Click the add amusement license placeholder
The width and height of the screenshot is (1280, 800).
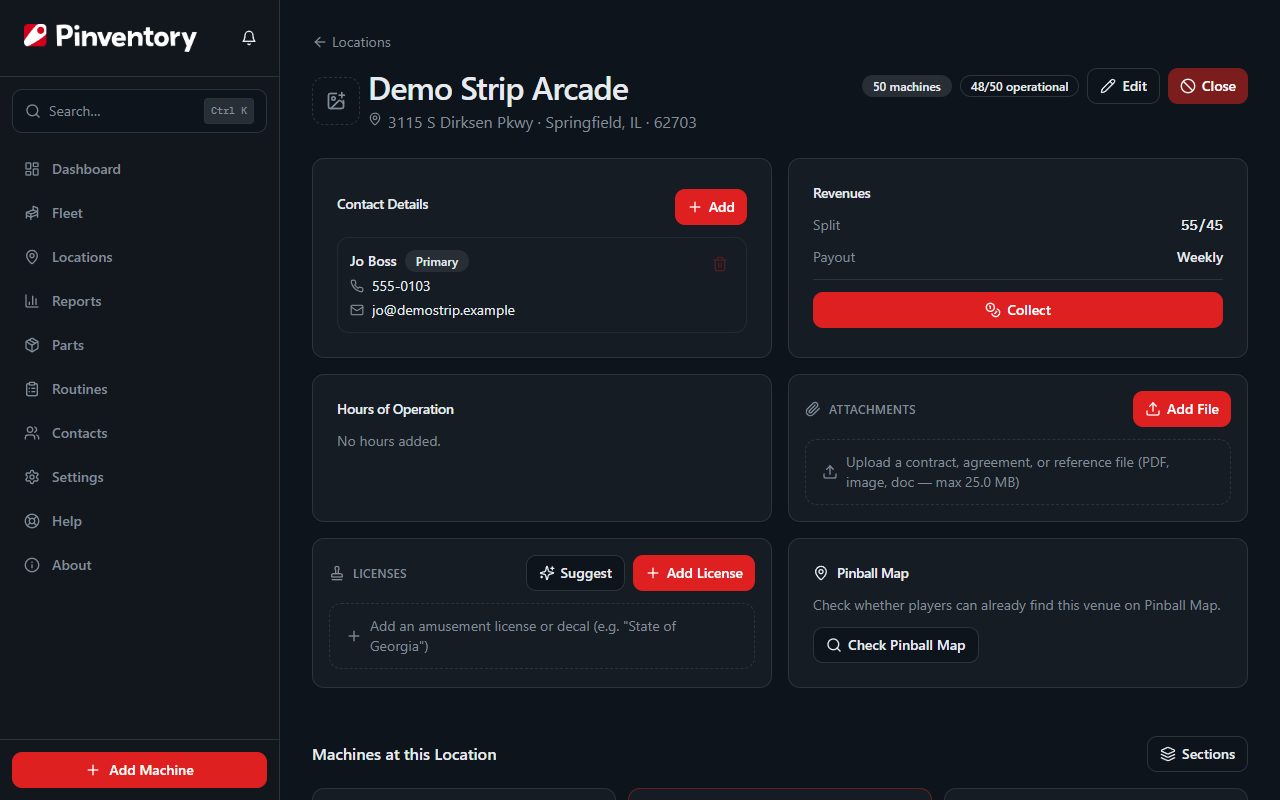[x=542, y=636]
